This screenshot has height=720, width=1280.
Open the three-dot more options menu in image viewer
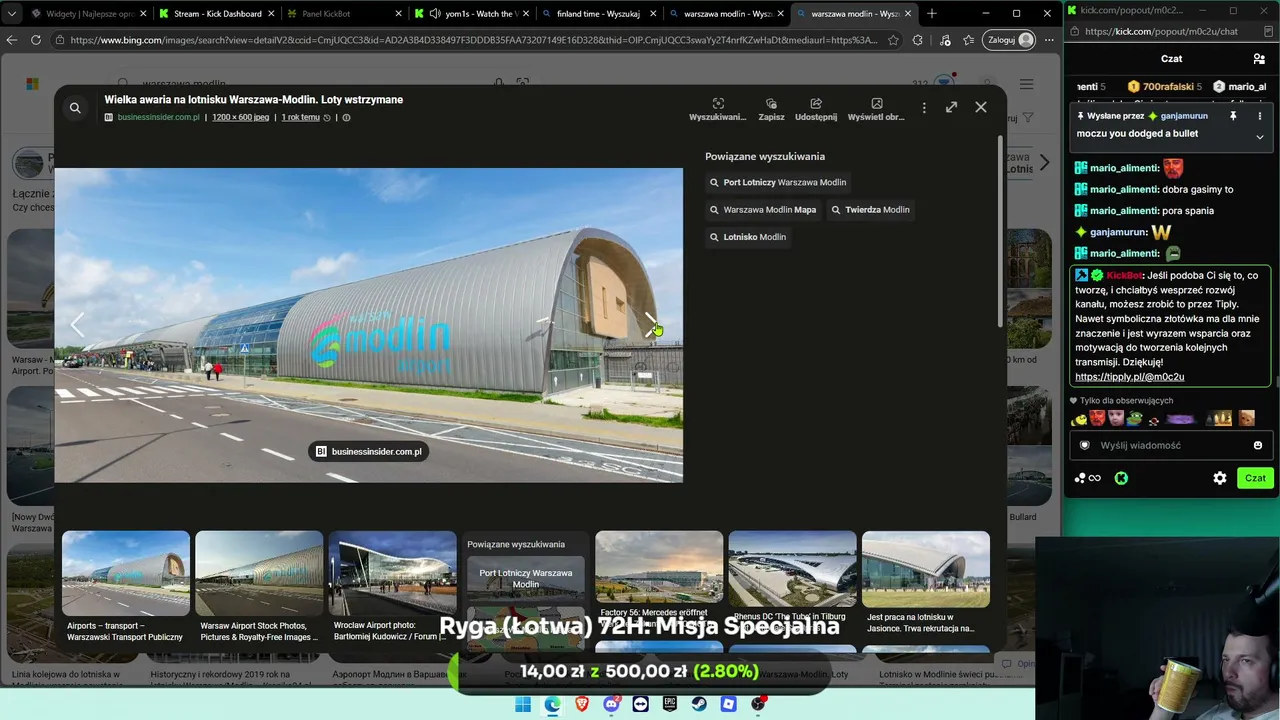coord(924,107)
